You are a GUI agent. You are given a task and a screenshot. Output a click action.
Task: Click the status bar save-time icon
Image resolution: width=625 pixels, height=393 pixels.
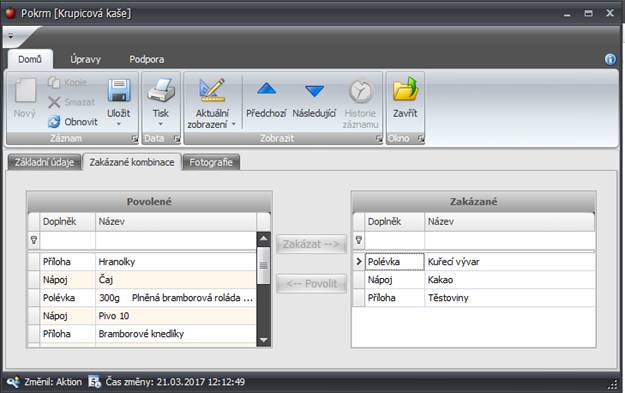[94, 382]
